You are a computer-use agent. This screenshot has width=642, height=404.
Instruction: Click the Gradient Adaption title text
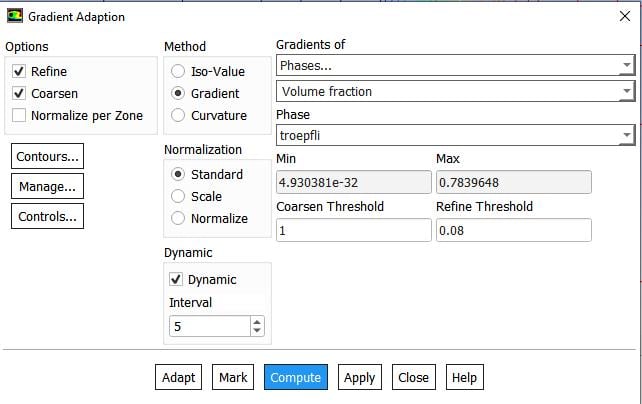[x=76, y=17]
